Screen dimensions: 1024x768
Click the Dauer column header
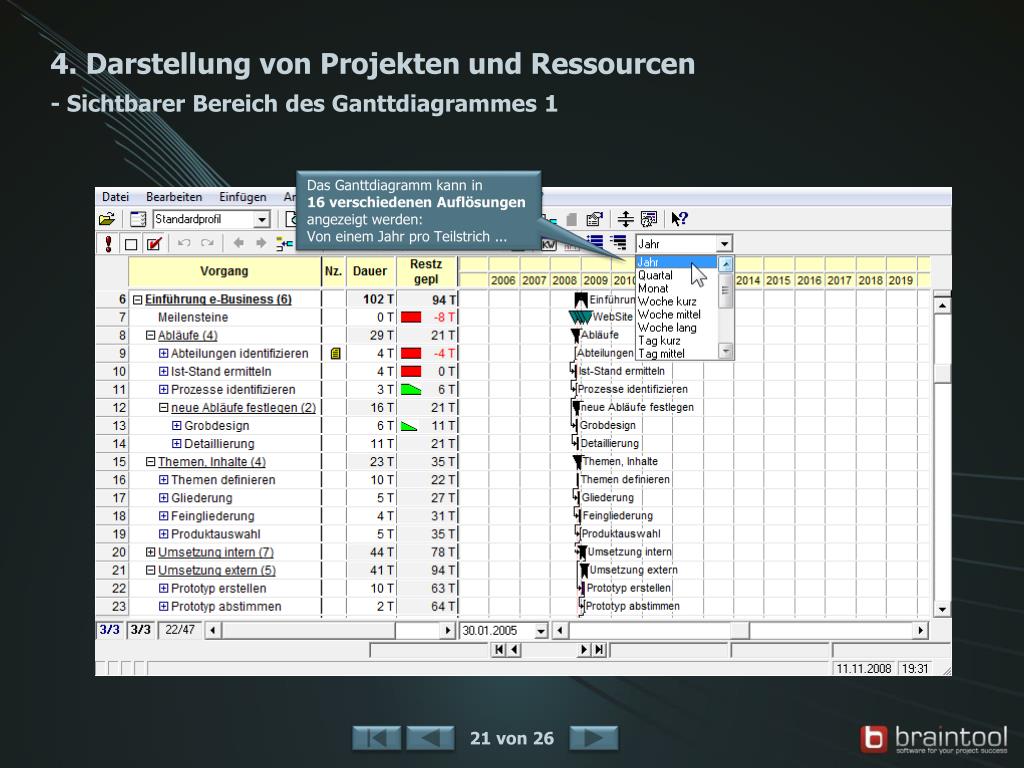pyautogui.click(x=370, y=271)
